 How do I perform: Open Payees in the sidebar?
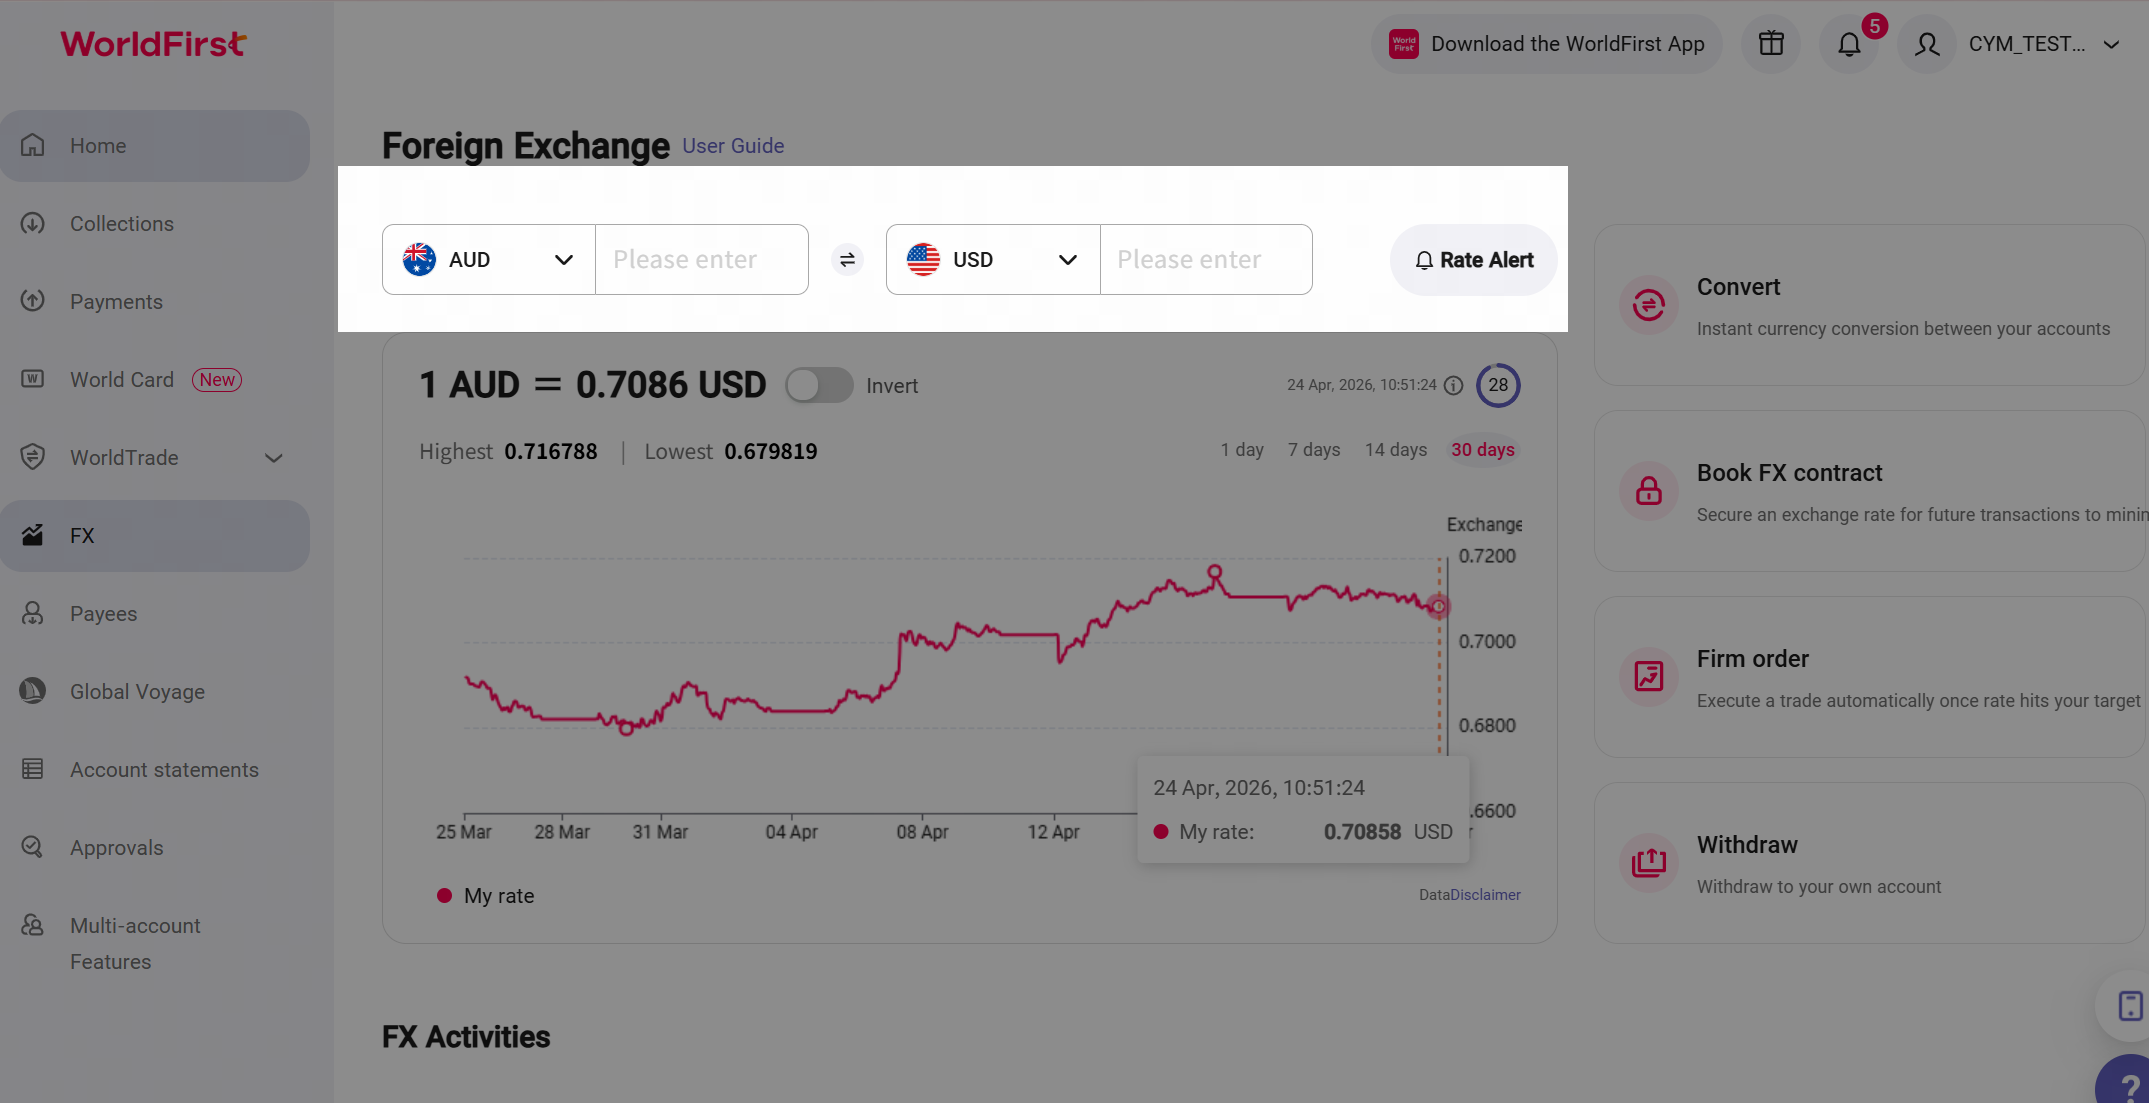[x=155, y=614]
